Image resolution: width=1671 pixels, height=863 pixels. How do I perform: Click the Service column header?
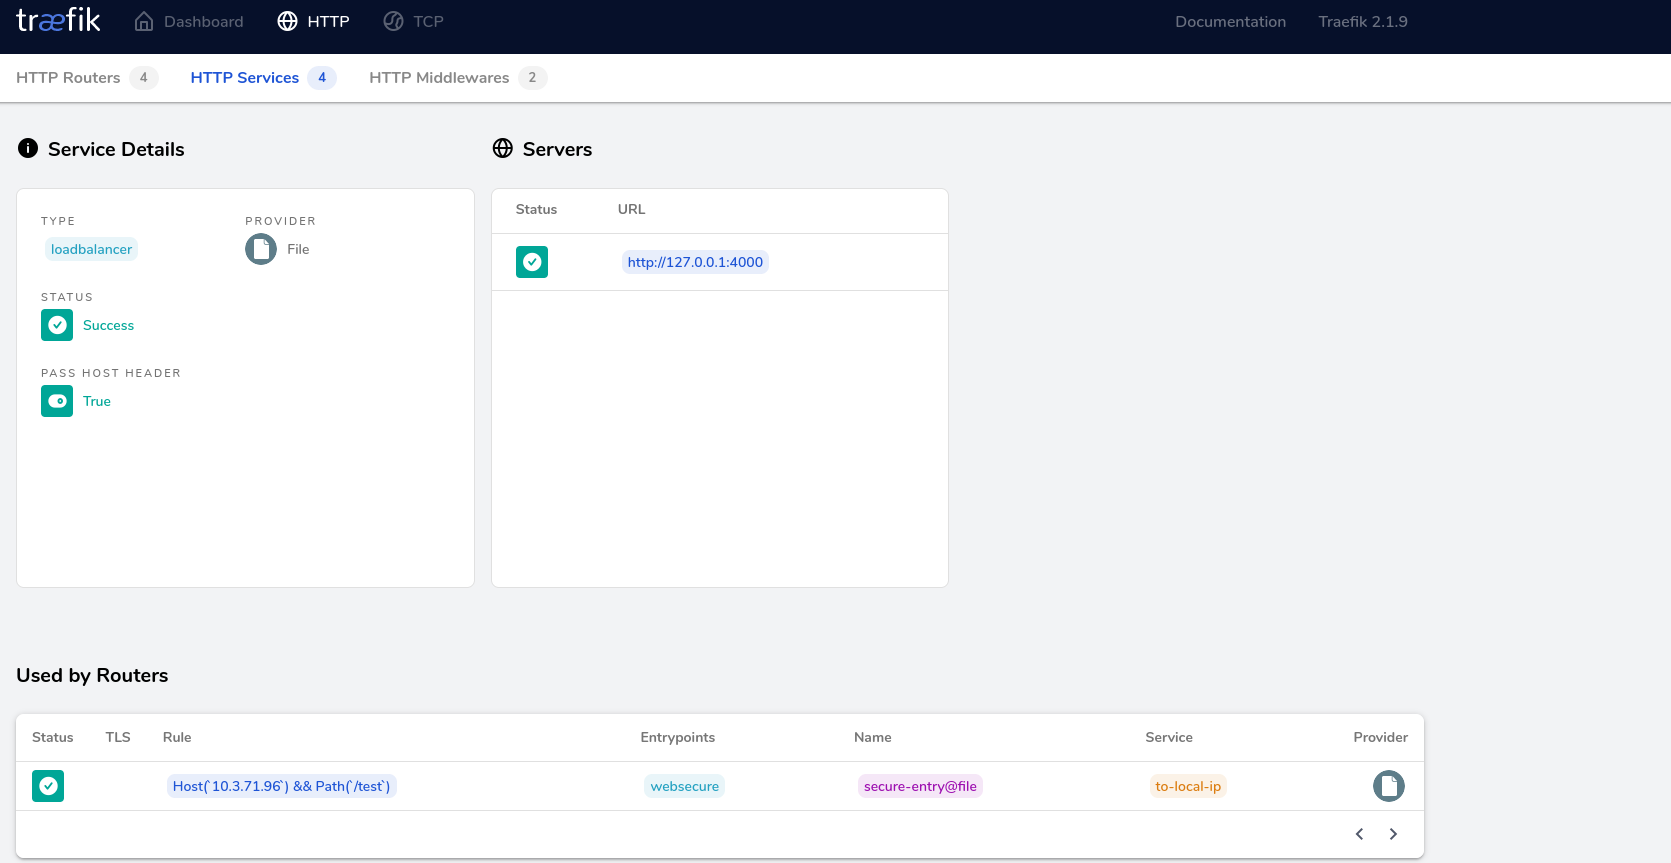tap(1169, 737)
